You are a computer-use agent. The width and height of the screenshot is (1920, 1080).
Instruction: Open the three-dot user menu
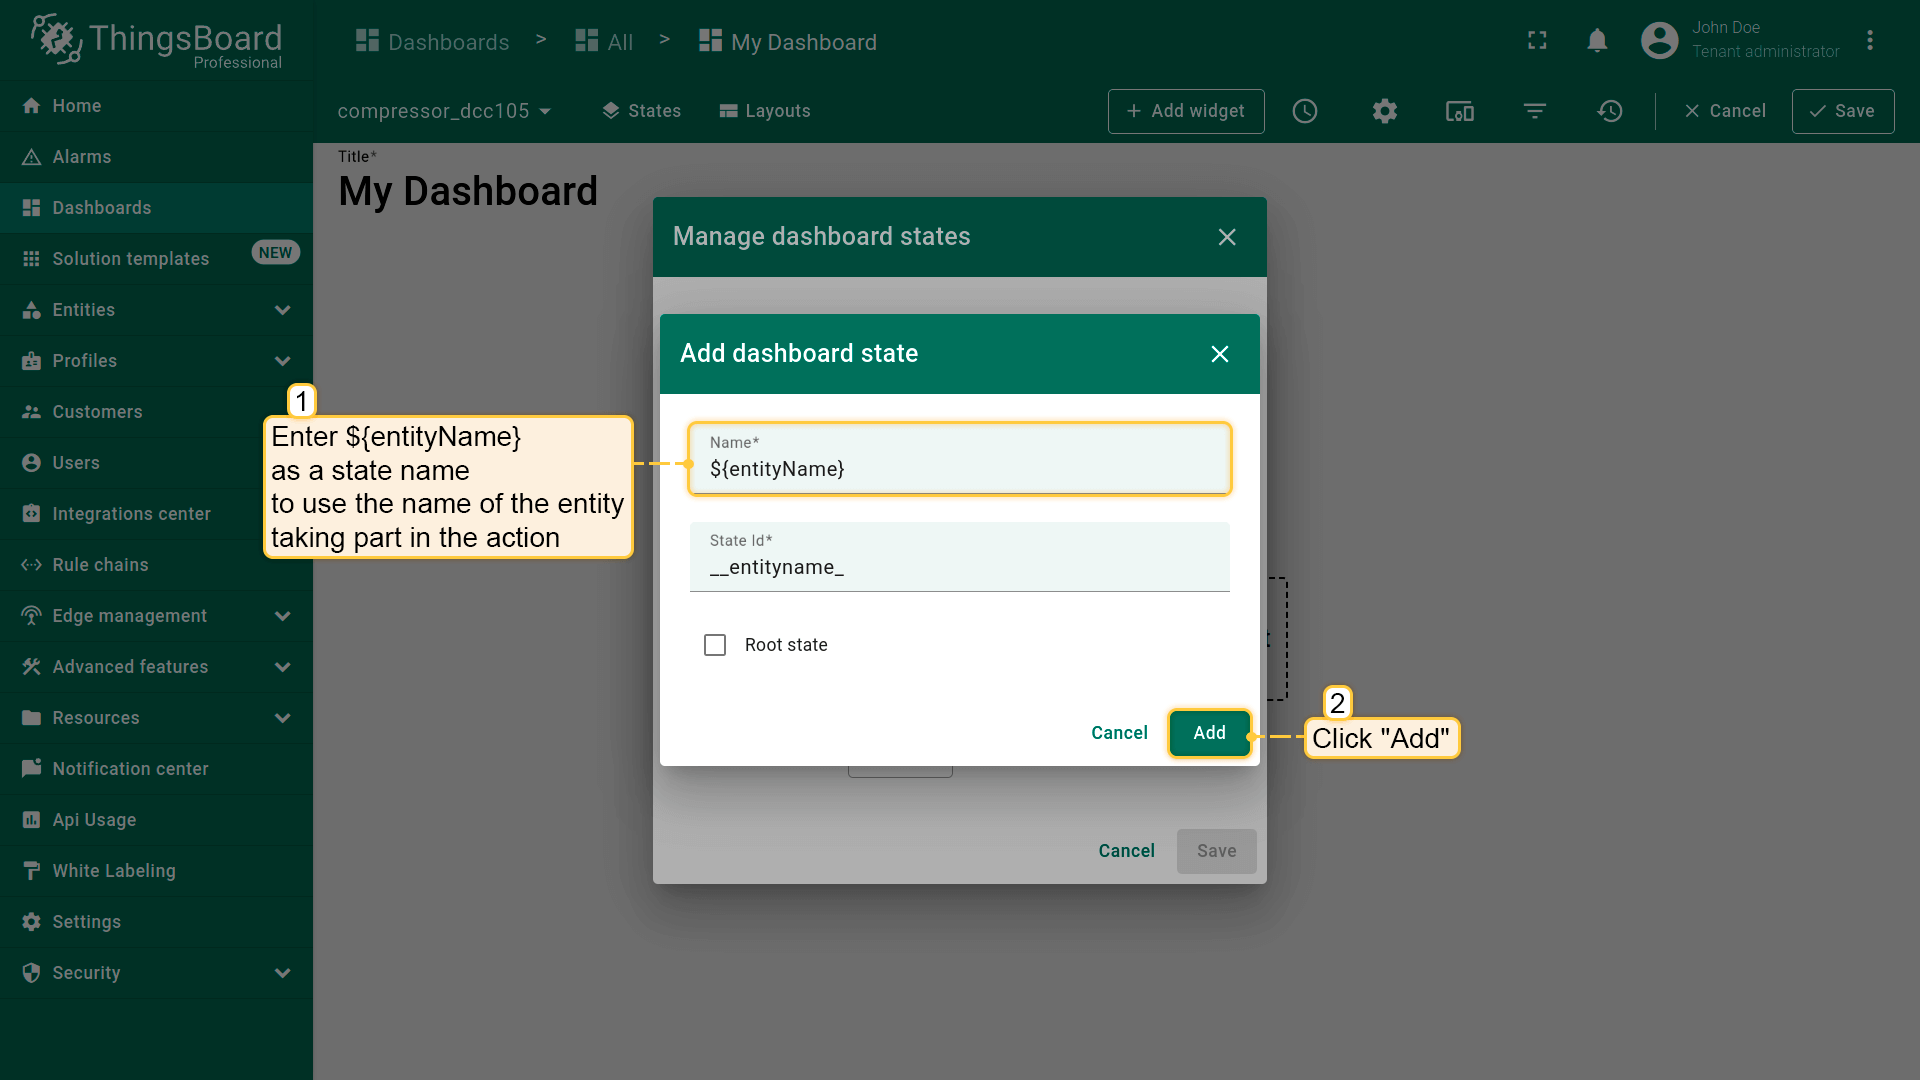[1870, 41]
